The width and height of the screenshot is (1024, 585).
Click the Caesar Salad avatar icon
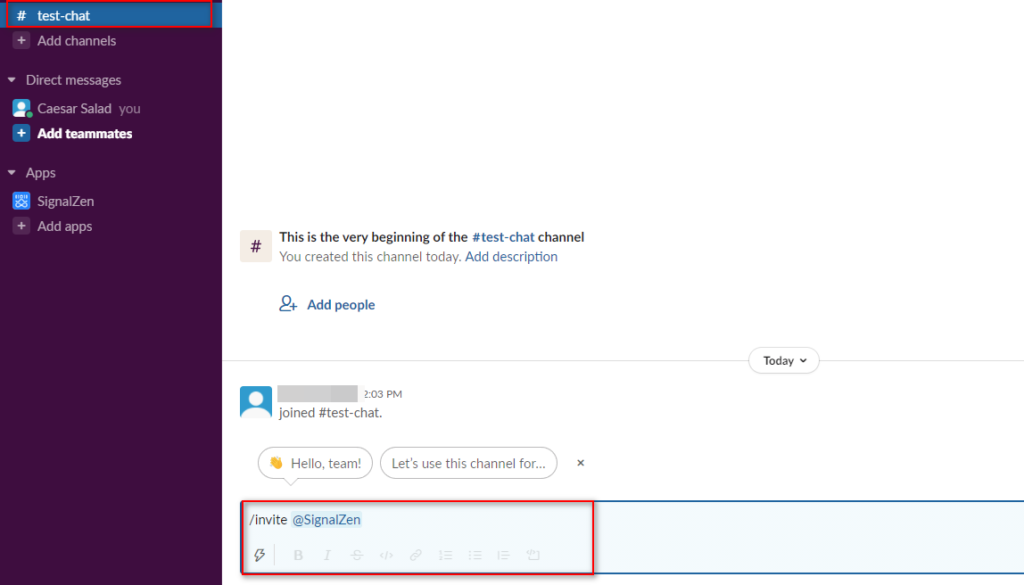click(22, 108)
